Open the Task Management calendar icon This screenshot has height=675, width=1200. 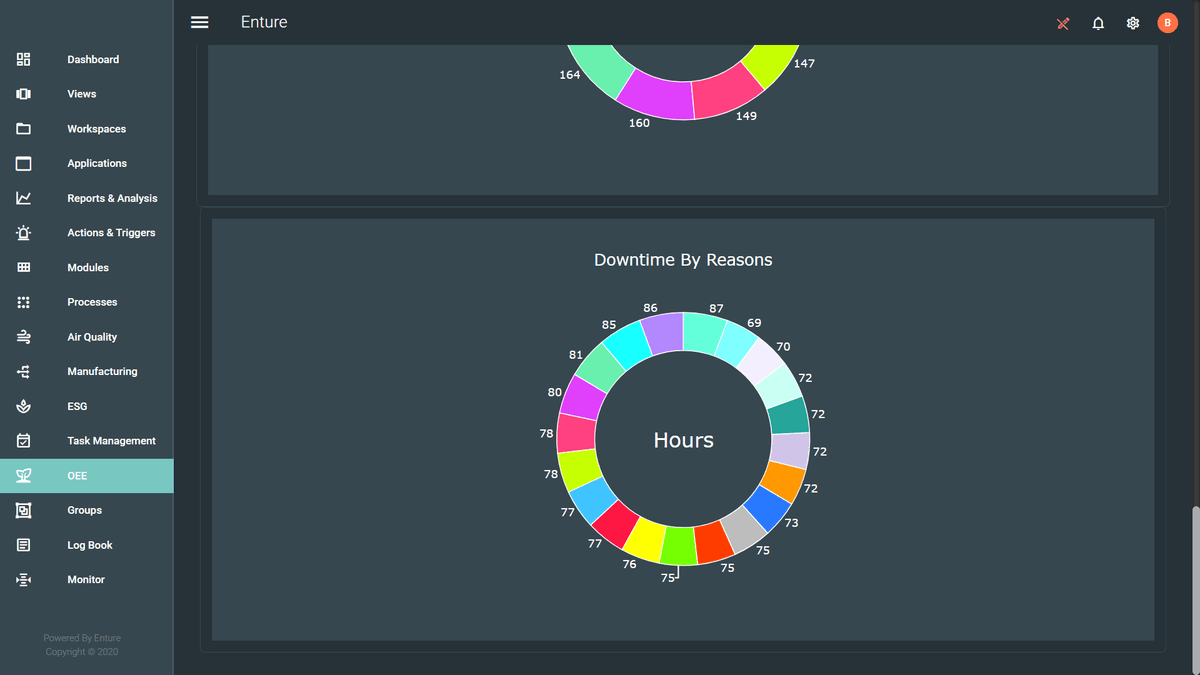[x=23, y=440]
